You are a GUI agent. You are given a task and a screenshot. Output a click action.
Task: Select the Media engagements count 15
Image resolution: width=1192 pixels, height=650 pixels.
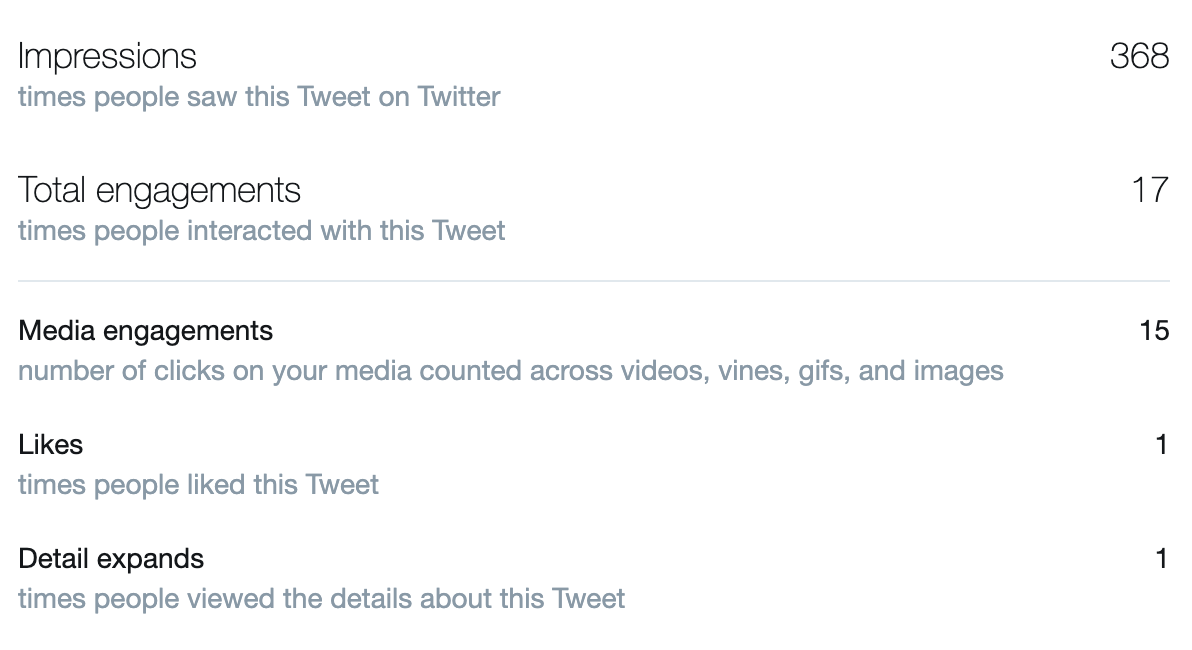[1154, 331]
